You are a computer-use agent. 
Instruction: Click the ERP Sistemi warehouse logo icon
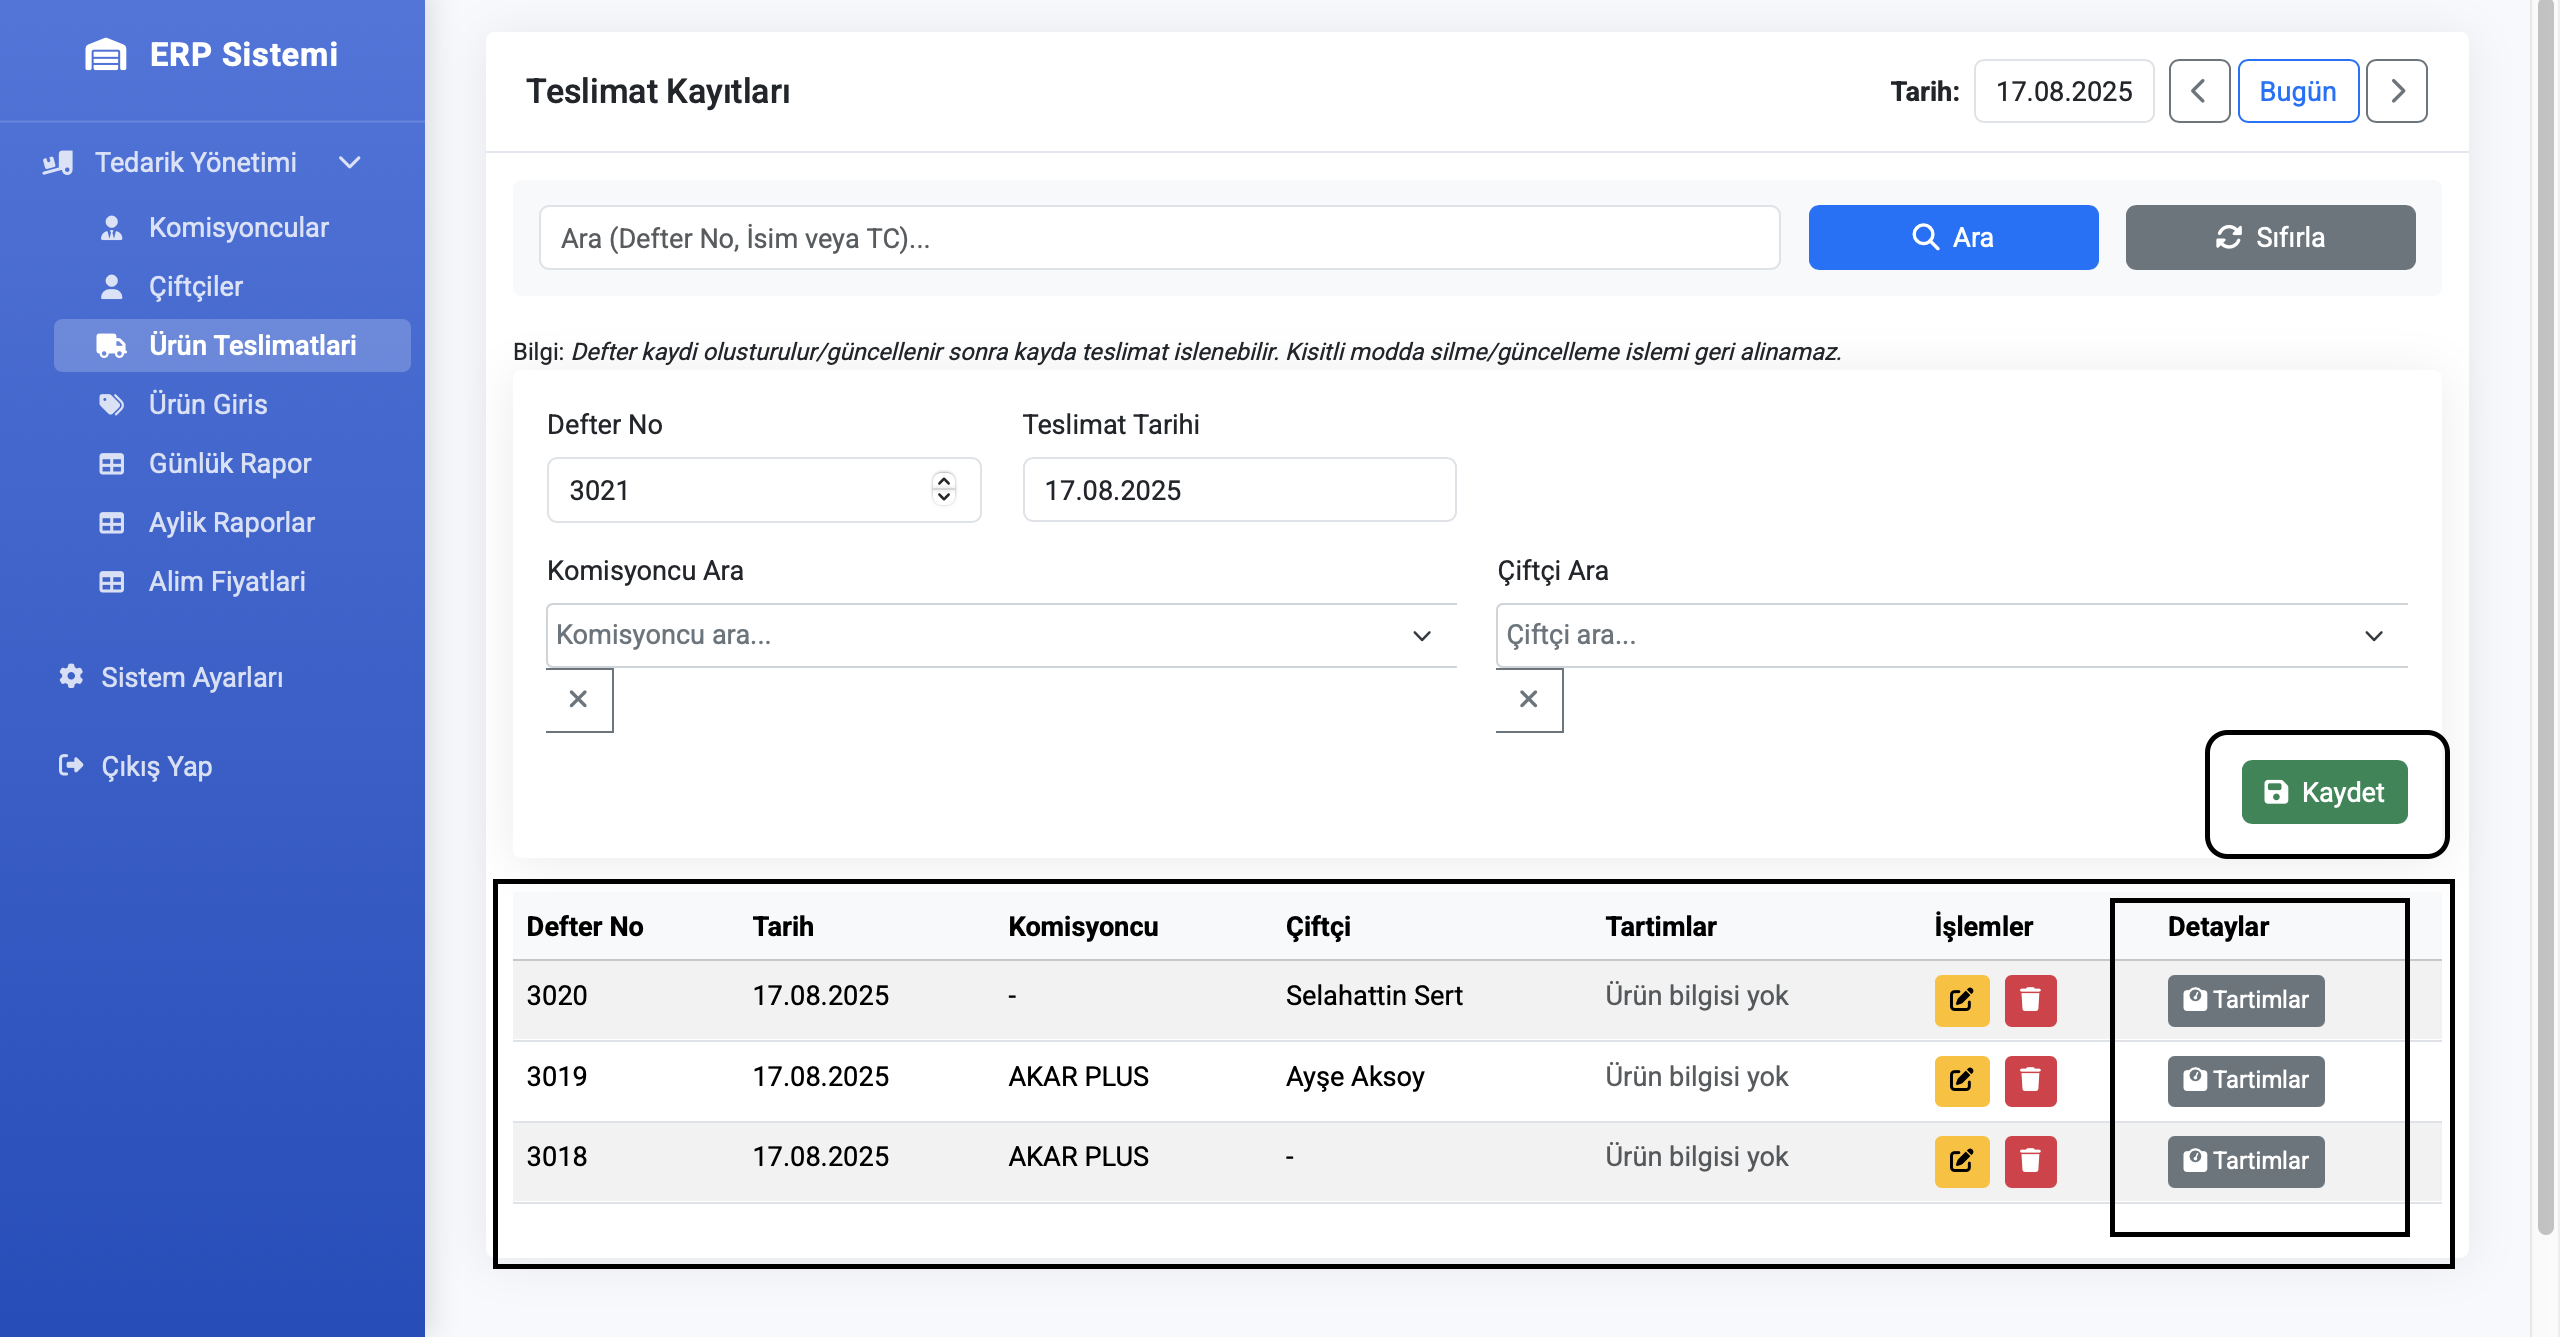[x=106, y=55]
